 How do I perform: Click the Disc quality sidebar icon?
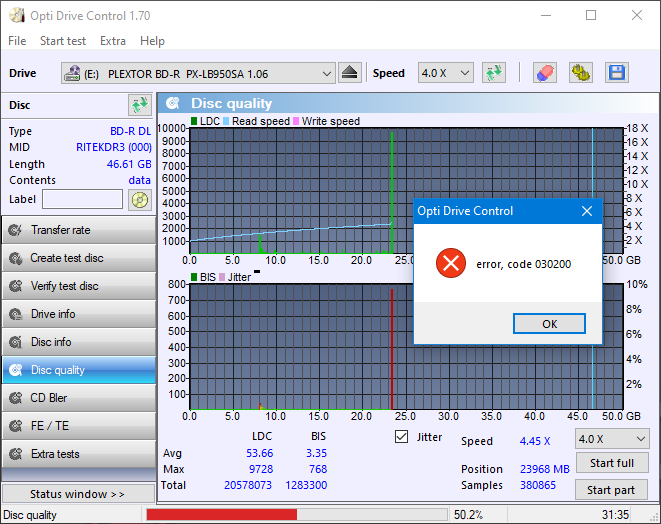[16, 370]
